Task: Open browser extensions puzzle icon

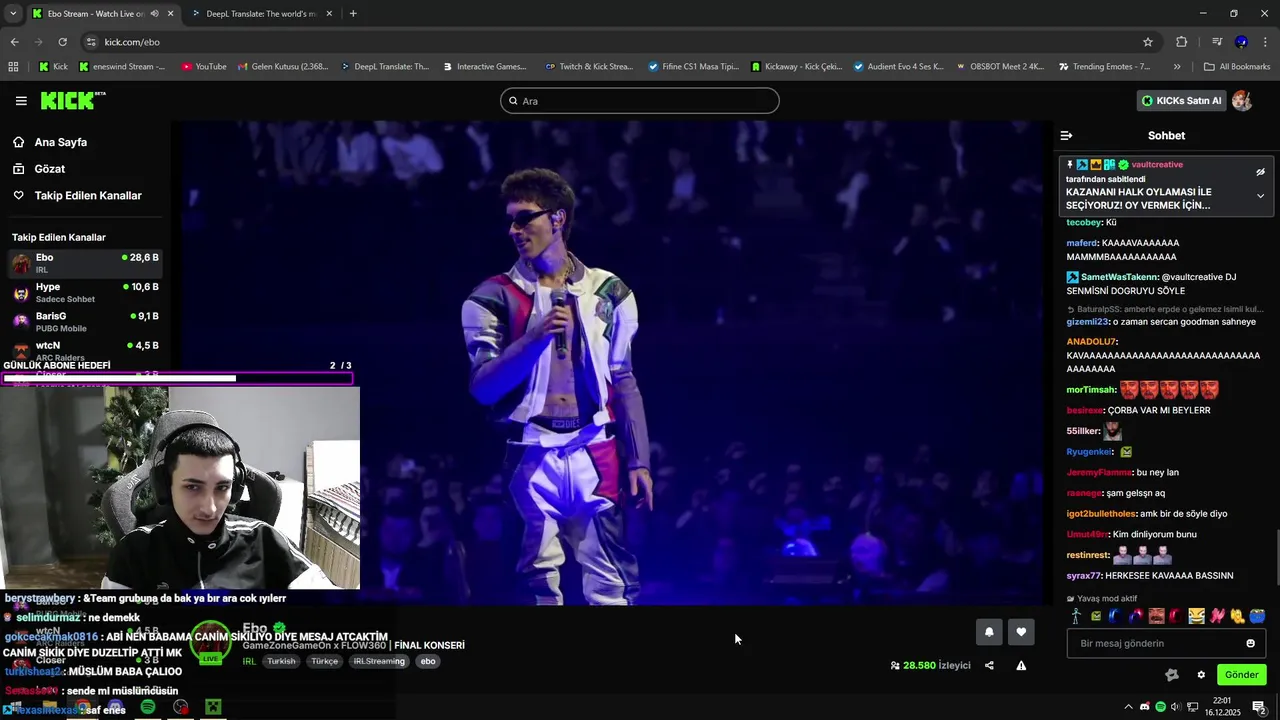Action: pos(1181,42)
